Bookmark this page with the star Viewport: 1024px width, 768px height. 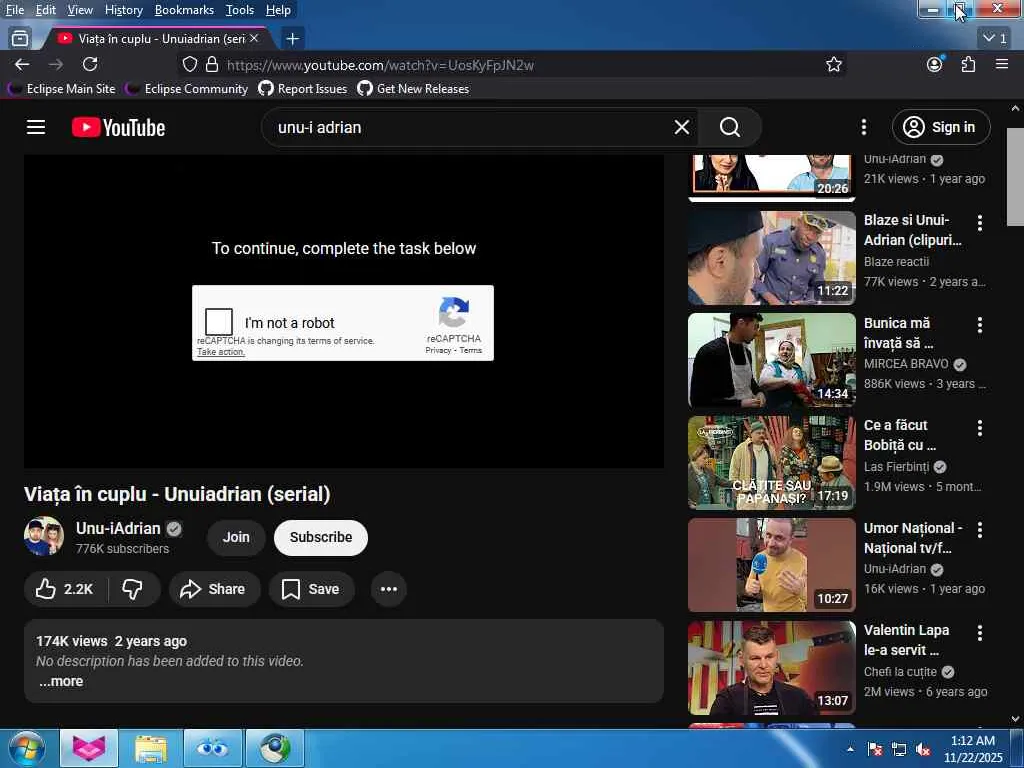point(833,65)
